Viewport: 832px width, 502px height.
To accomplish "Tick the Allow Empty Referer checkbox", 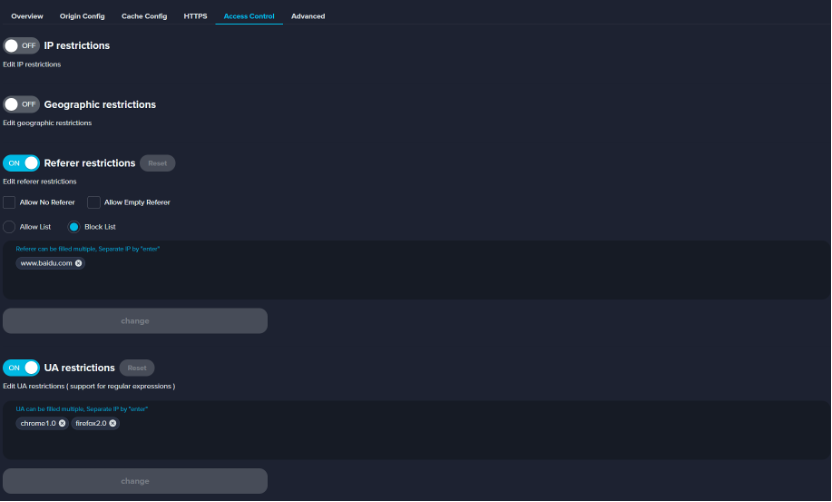I will (94, 202).
